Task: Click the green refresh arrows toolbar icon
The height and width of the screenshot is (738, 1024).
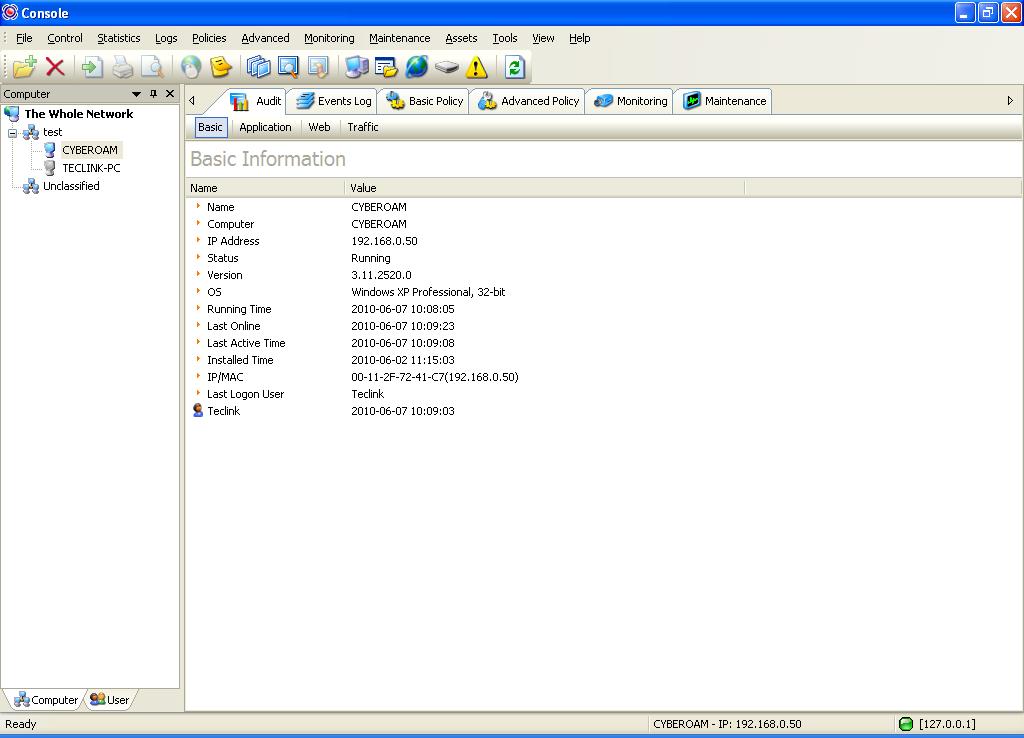Action: (515, 67)
